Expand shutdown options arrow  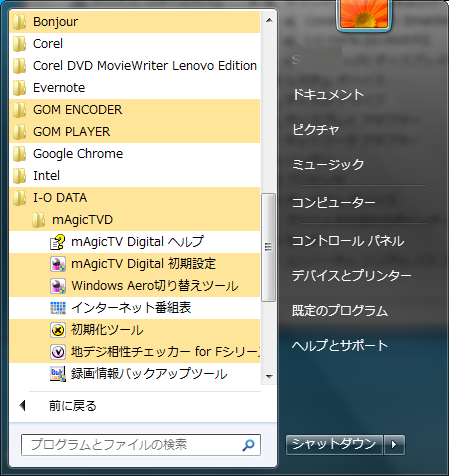[x=394, y=445]
